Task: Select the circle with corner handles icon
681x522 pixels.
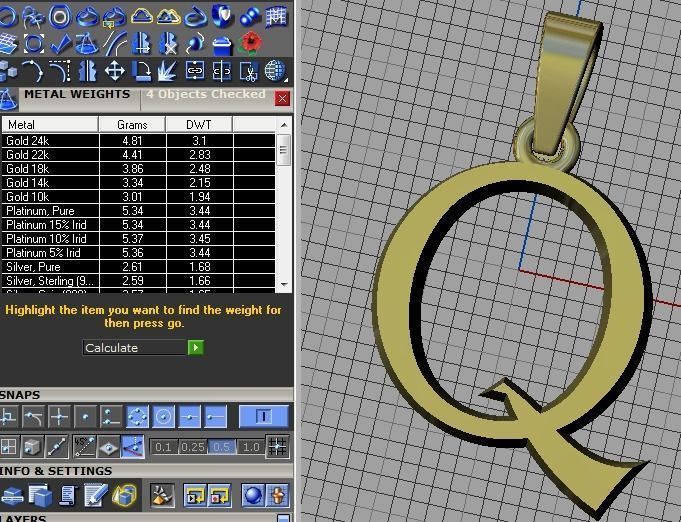Action: (33, 43)
